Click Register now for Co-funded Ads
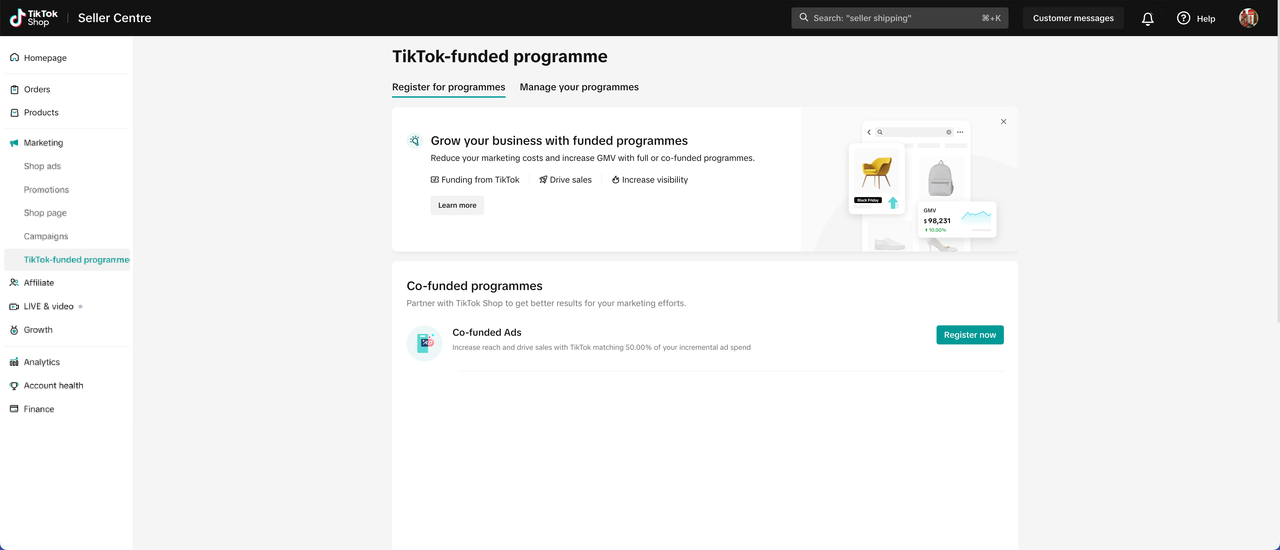Screen dimensions: 1280x550 tap(969, 335)
